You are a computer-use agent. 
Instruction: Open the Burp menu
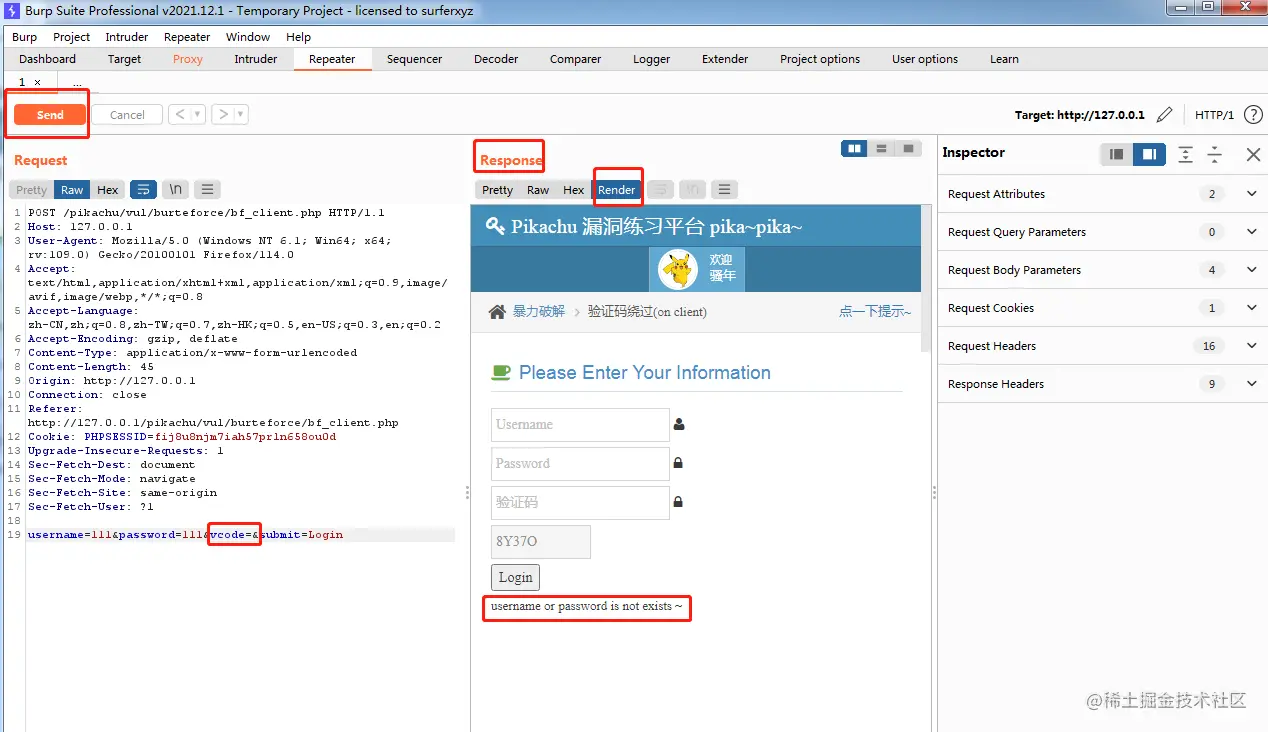[x=25, y=37]
